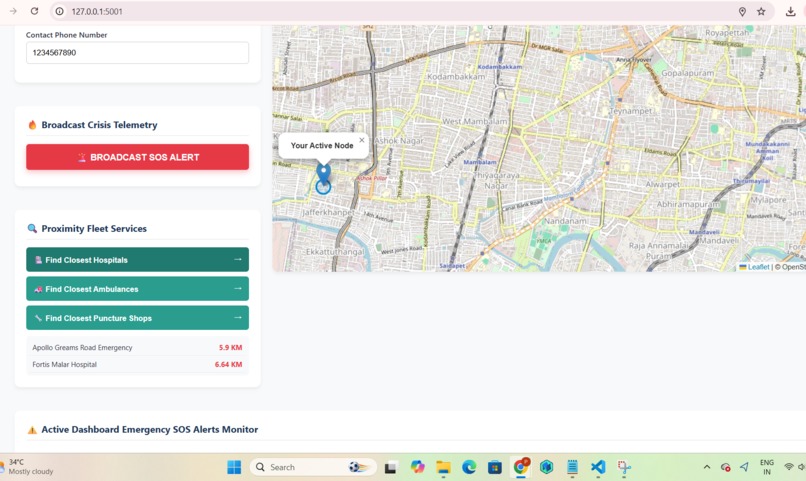Open Task View on taskbar
806x481 pixels.
391,467
